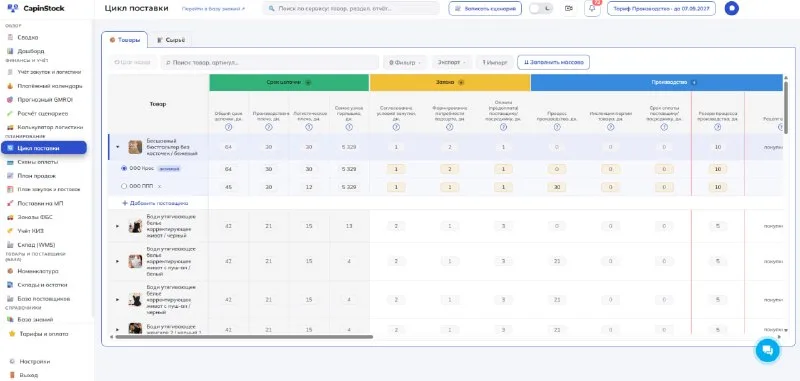Go to Цикл поставки menu item
The width and height of the screenshot is (800, 381).
click(44, 148)
